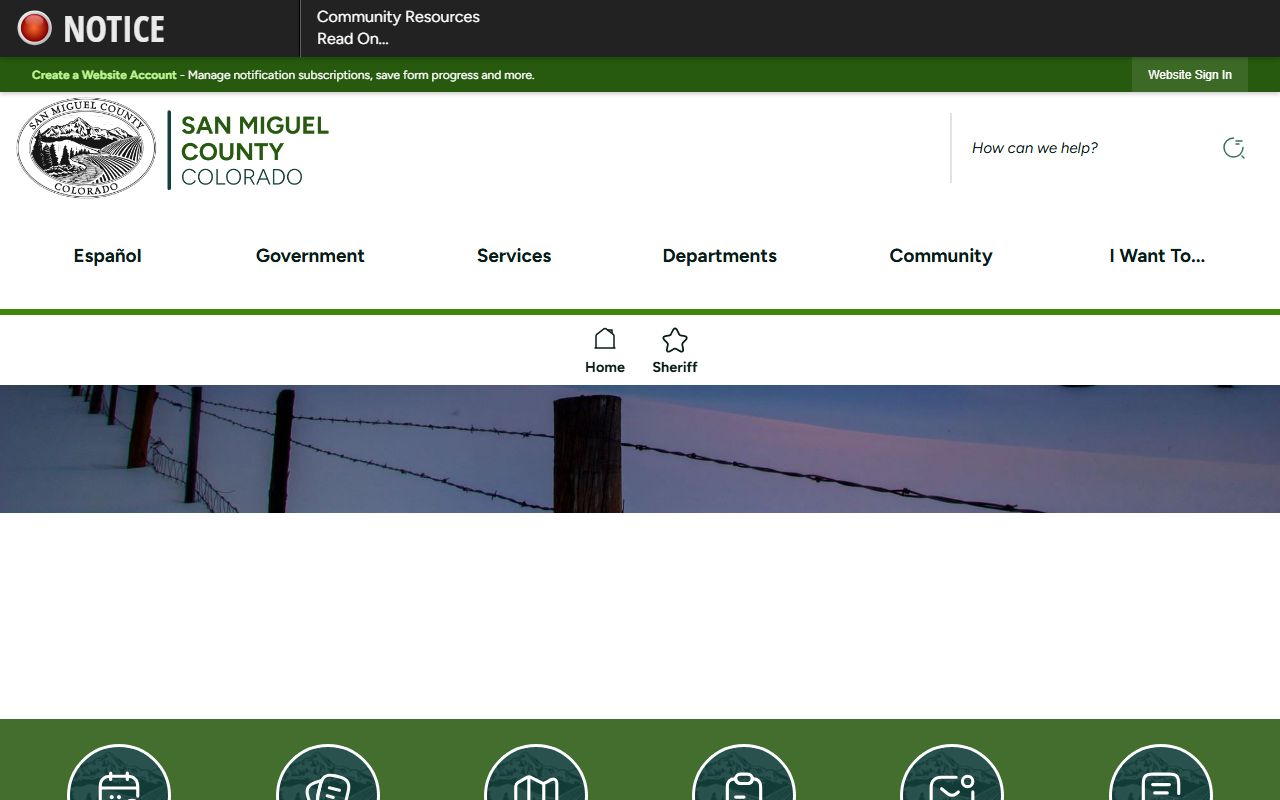Screen dimensions: 1280x800
Task: Open the Community menu
Action: click(x=941, y=256)
